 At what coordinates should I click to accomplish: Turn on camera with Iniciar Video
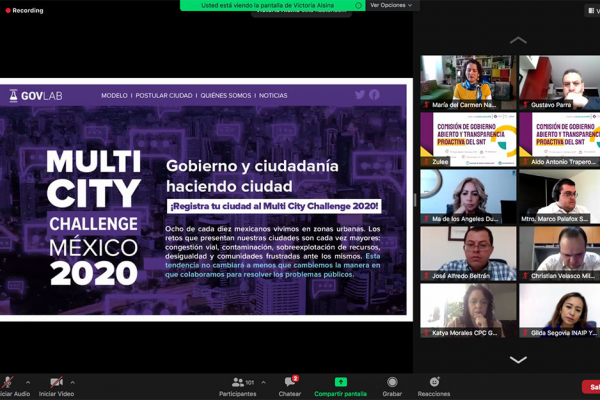[x=56, y=387]
